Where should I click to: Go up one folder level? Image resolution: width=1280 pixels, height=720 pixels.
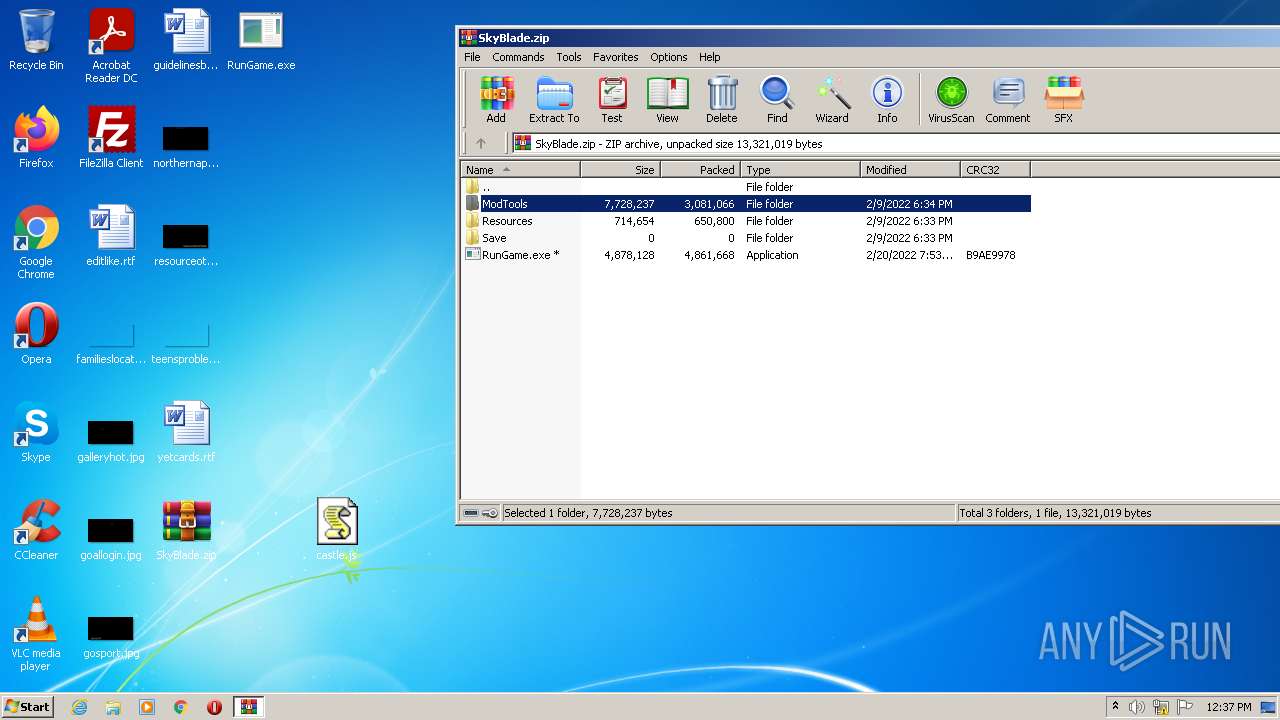[x=481, y=144]
